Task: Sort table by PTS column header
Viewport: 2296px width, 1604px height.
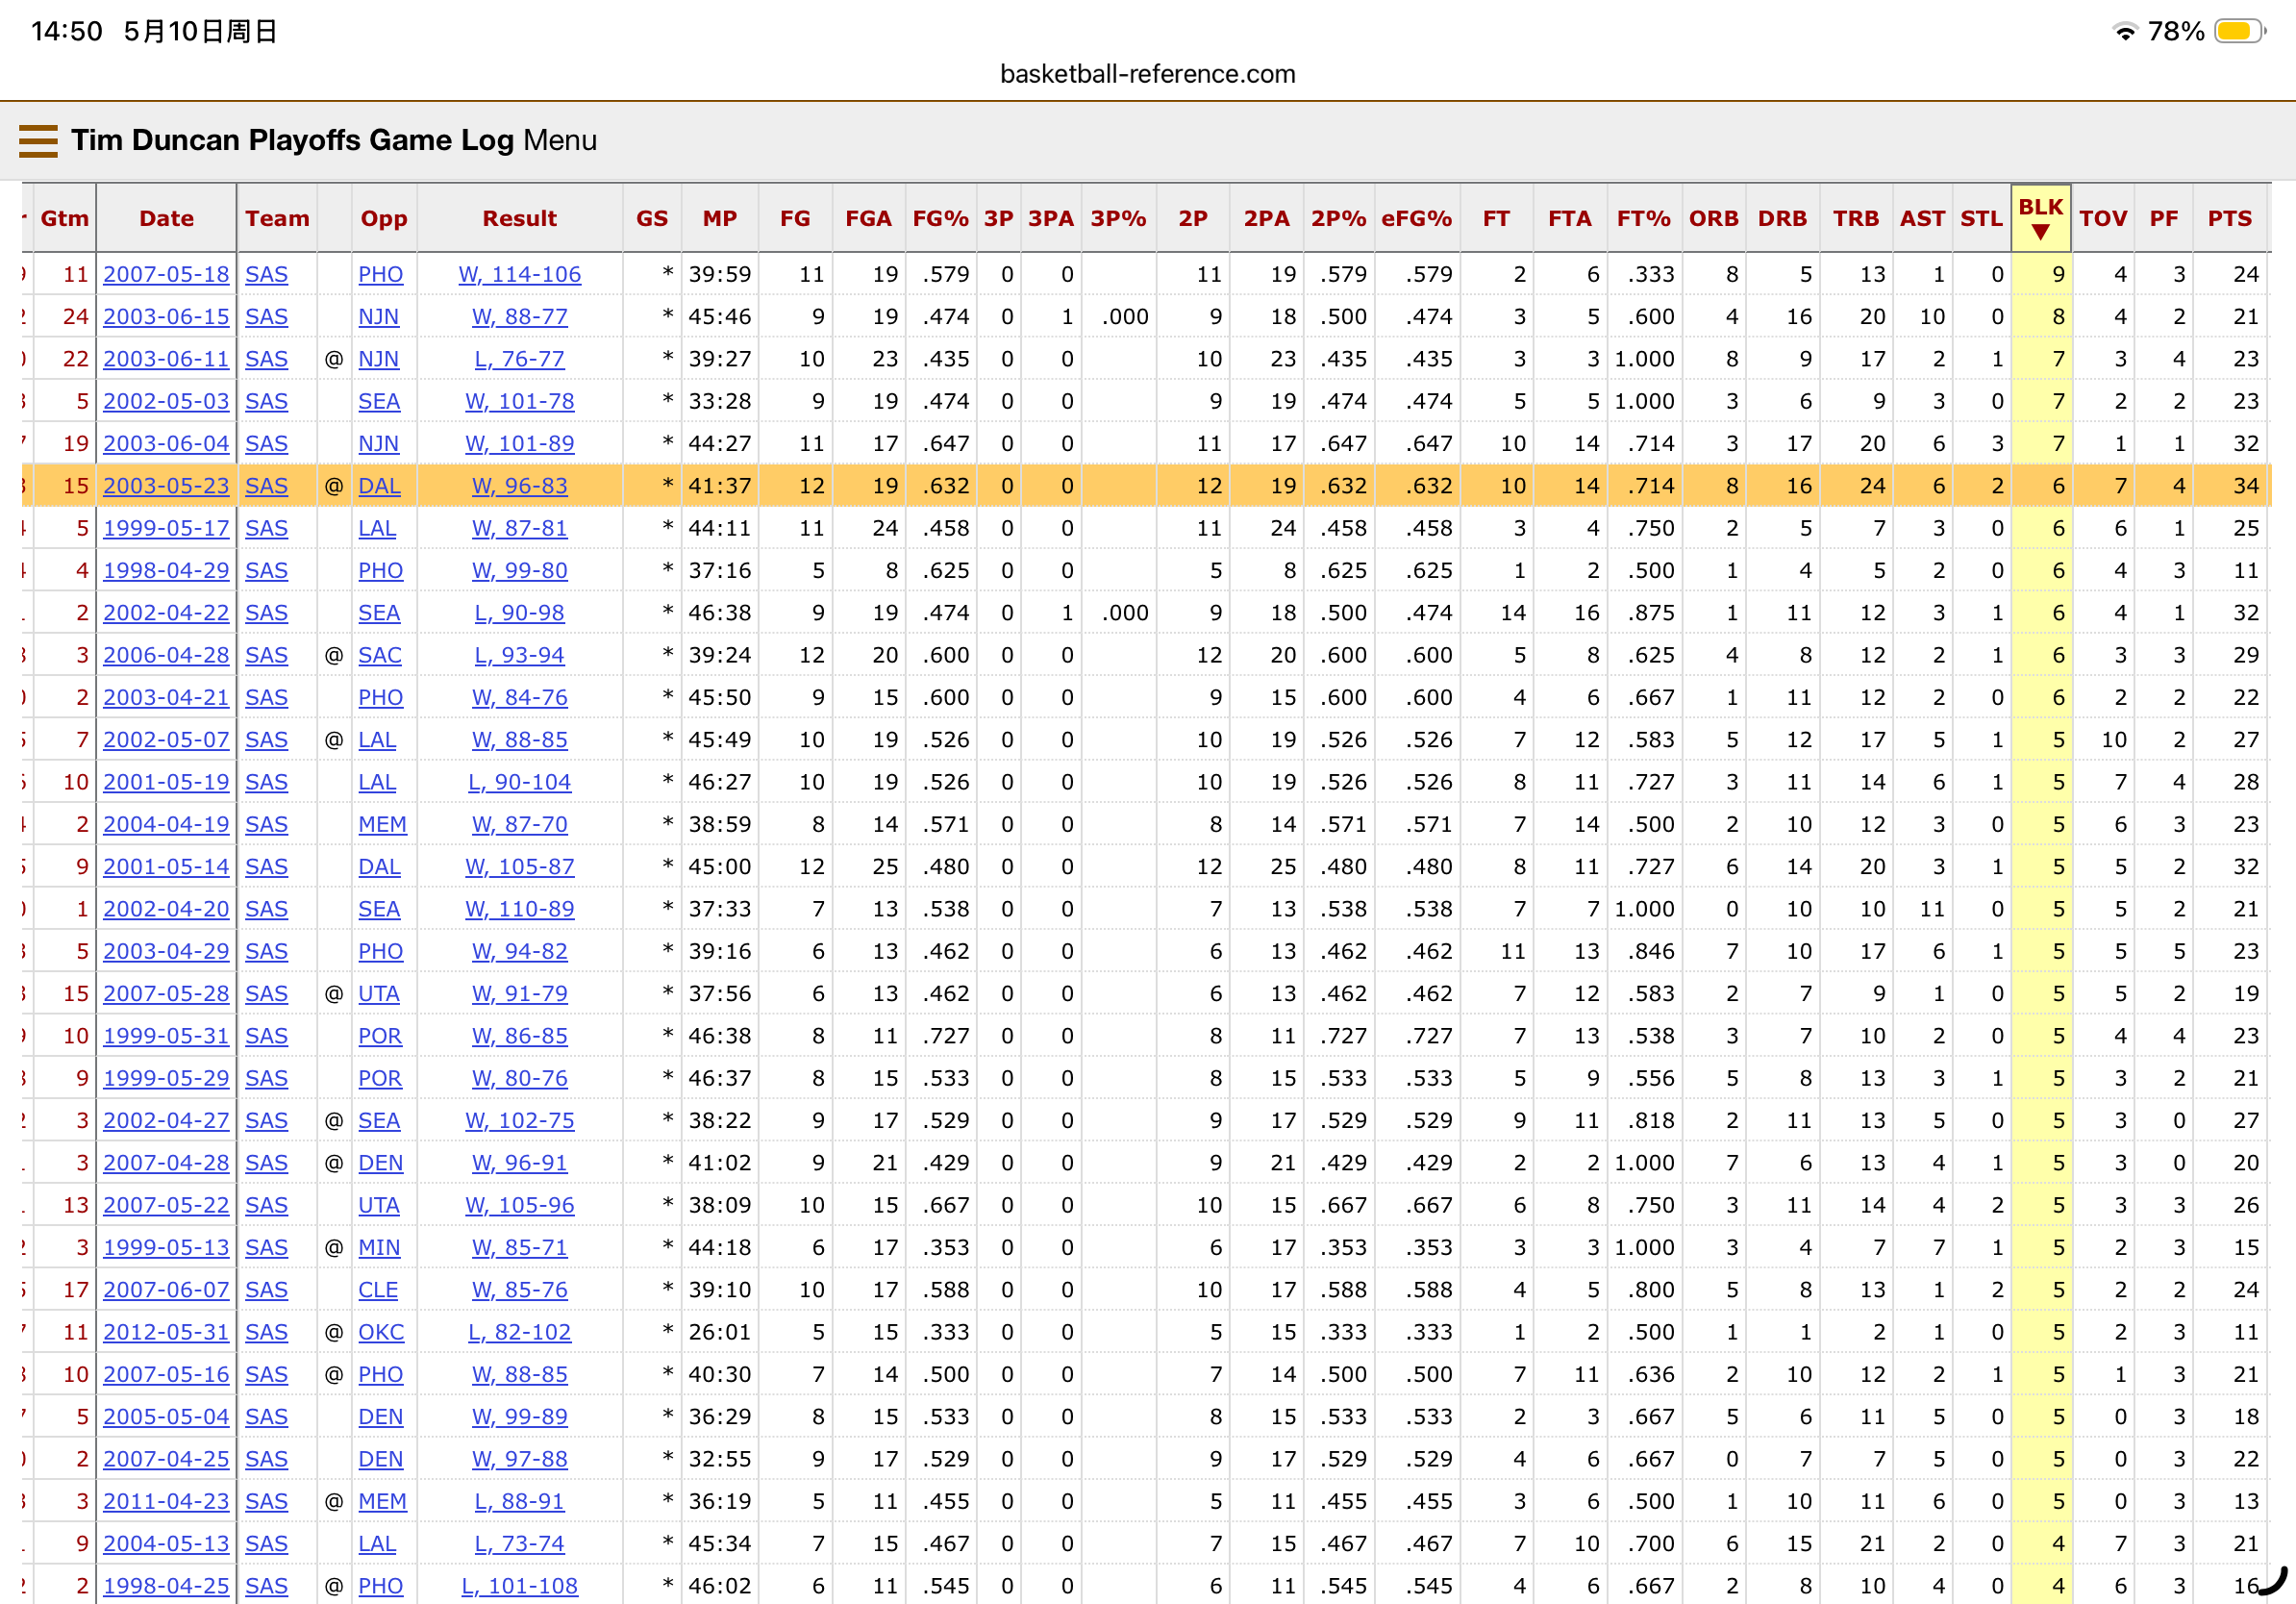Action: (x=2229, y=218)
